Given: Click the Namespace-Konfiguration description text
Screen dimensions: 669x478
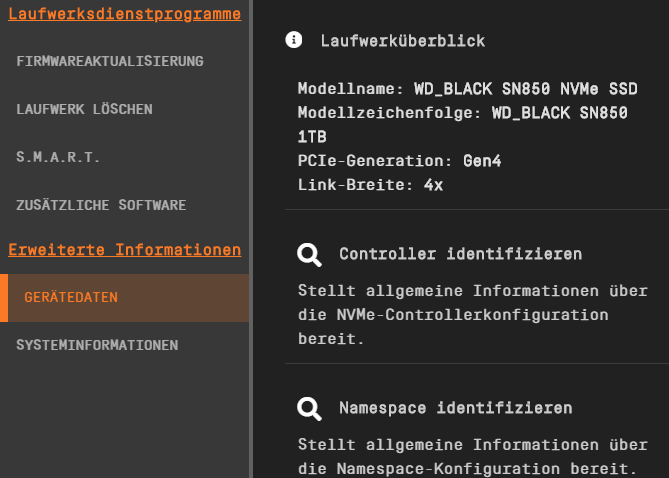Looking at the screenshot, I should [x=473, y=457].
